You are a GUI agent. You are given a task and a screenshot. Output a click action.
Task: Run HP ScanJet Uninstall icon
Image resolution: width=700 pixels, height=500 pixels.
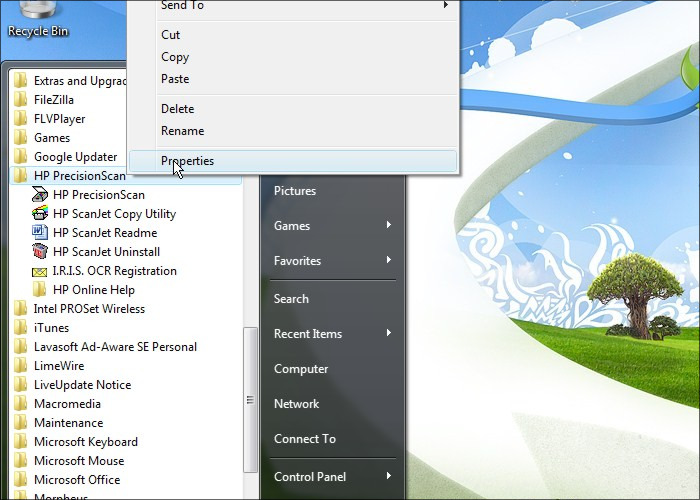click(40, 252)
